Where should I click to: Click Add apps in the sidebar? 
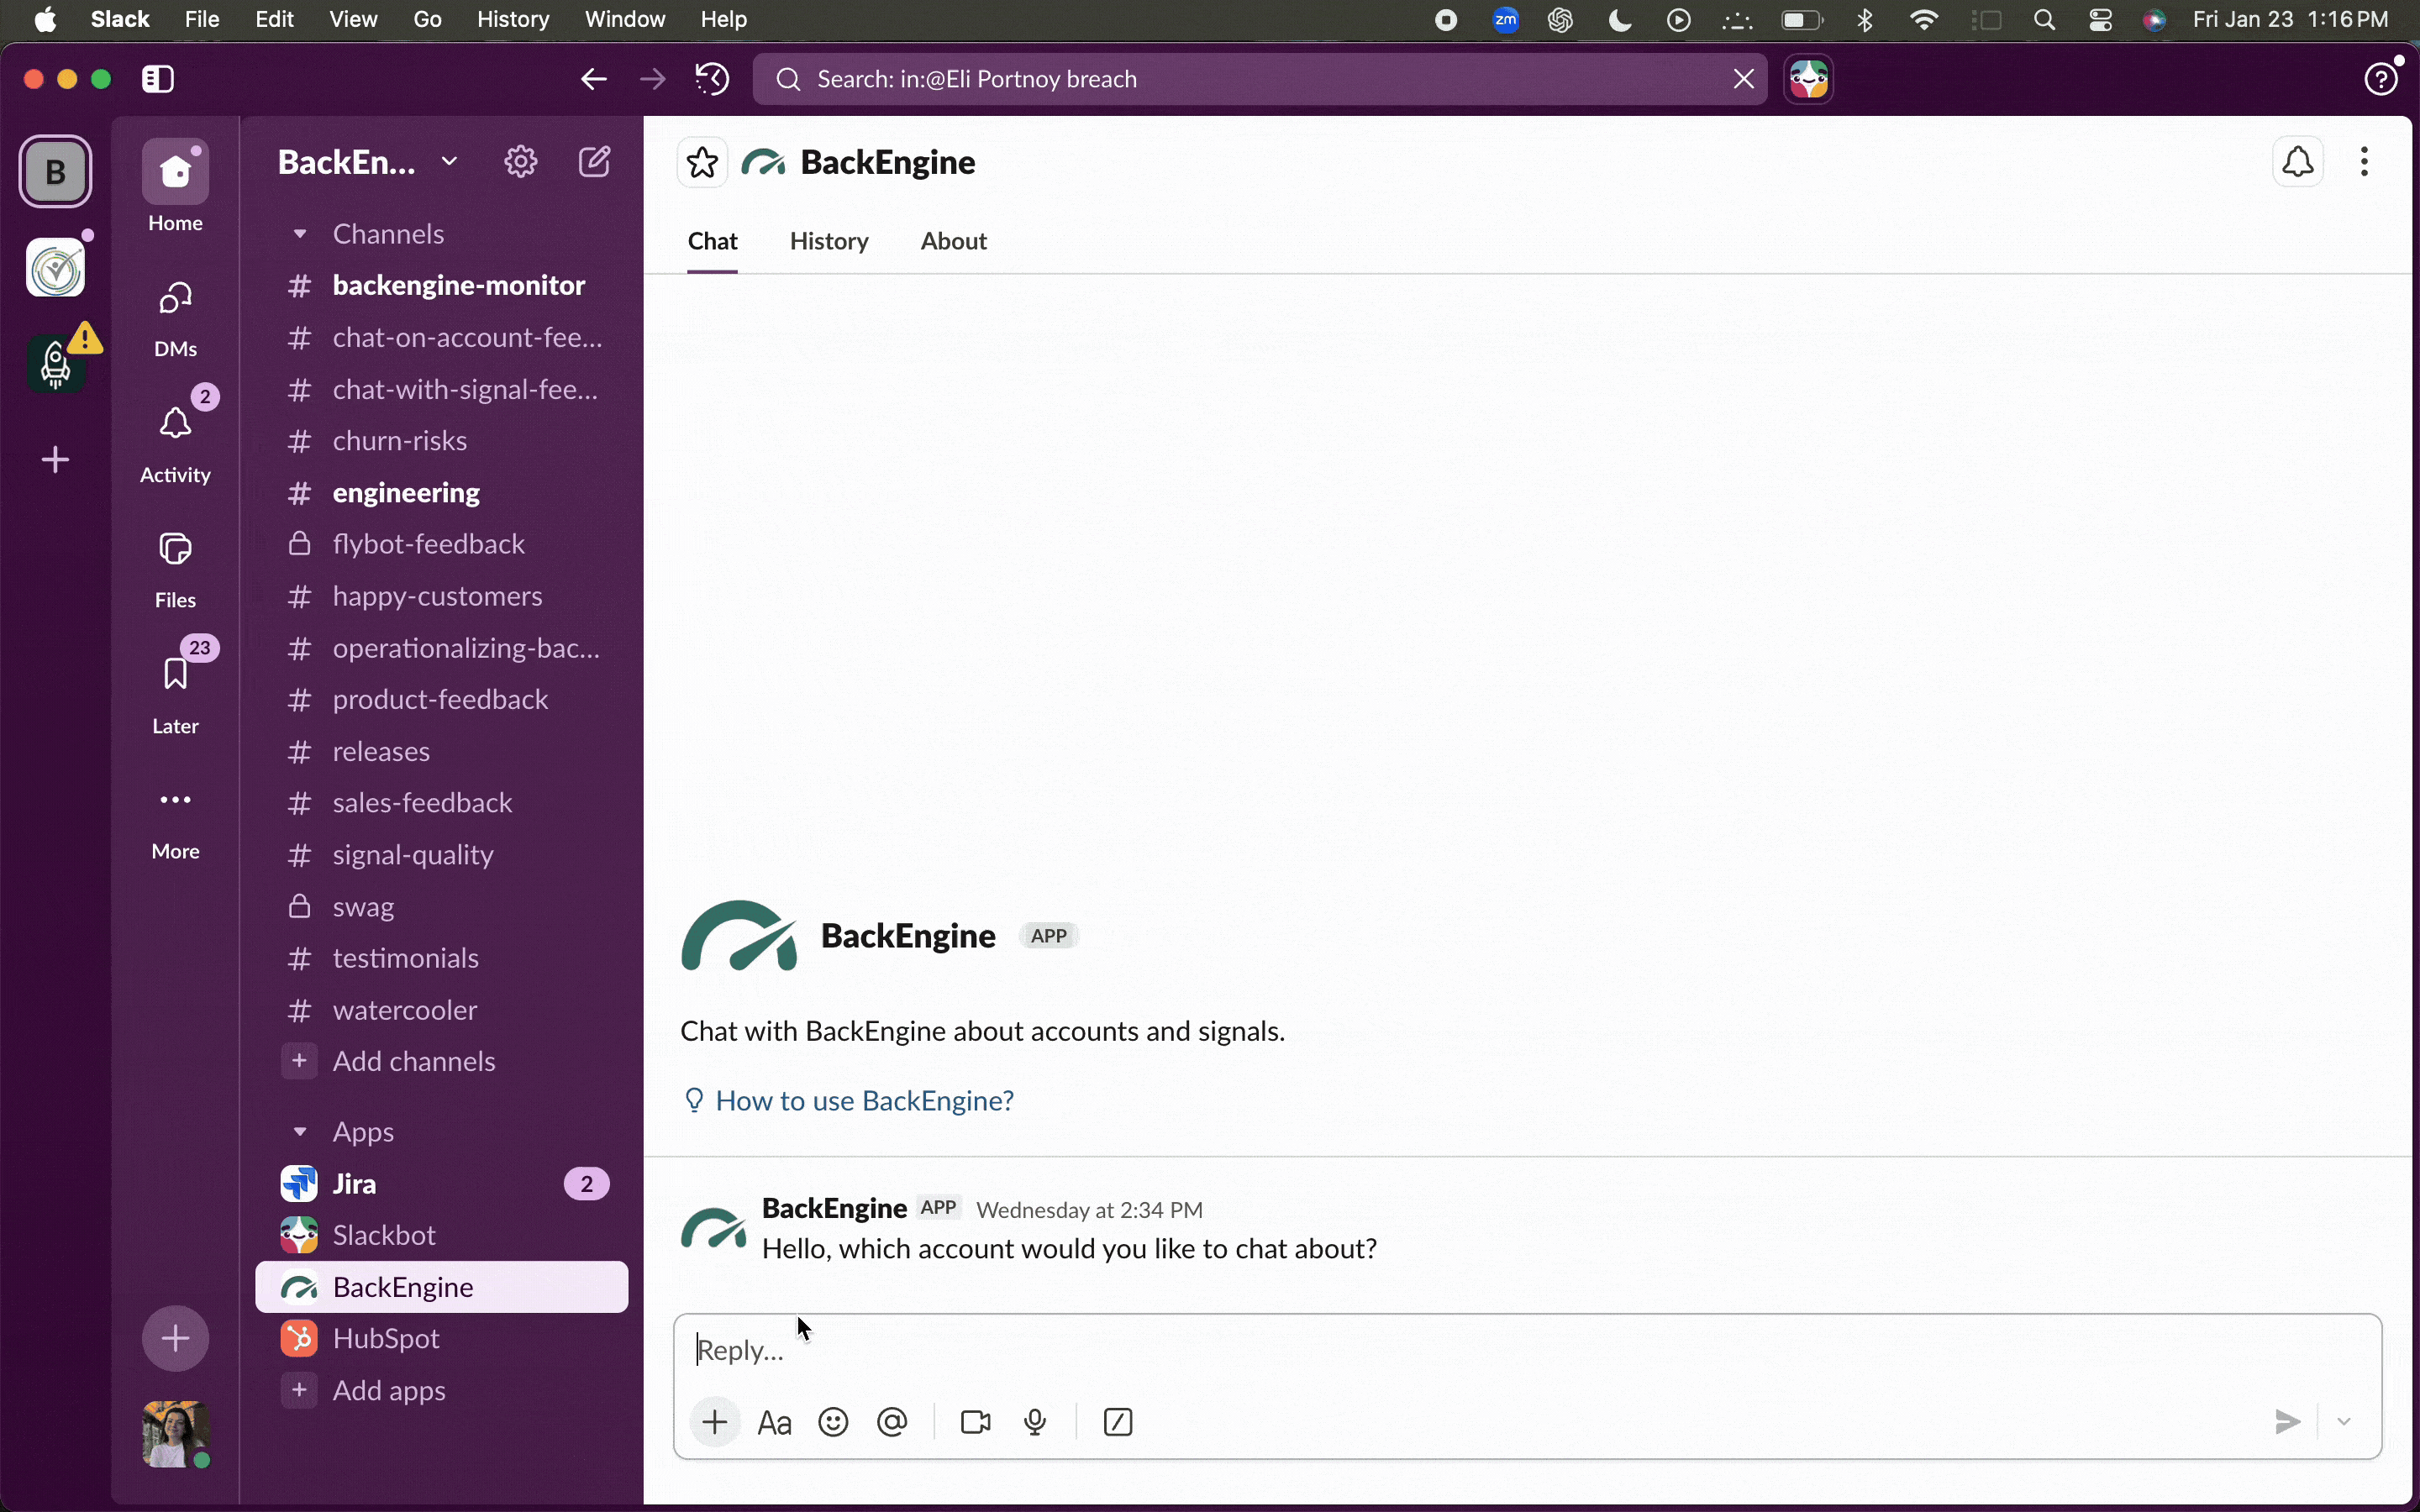click(x=388, y=1389)
